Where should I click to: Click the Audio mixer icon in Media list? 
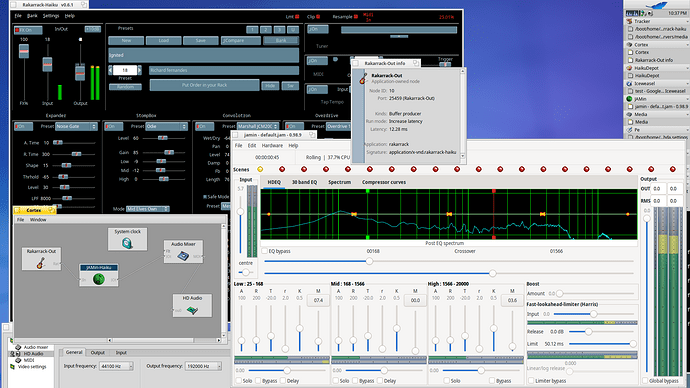tap(18, 347)
